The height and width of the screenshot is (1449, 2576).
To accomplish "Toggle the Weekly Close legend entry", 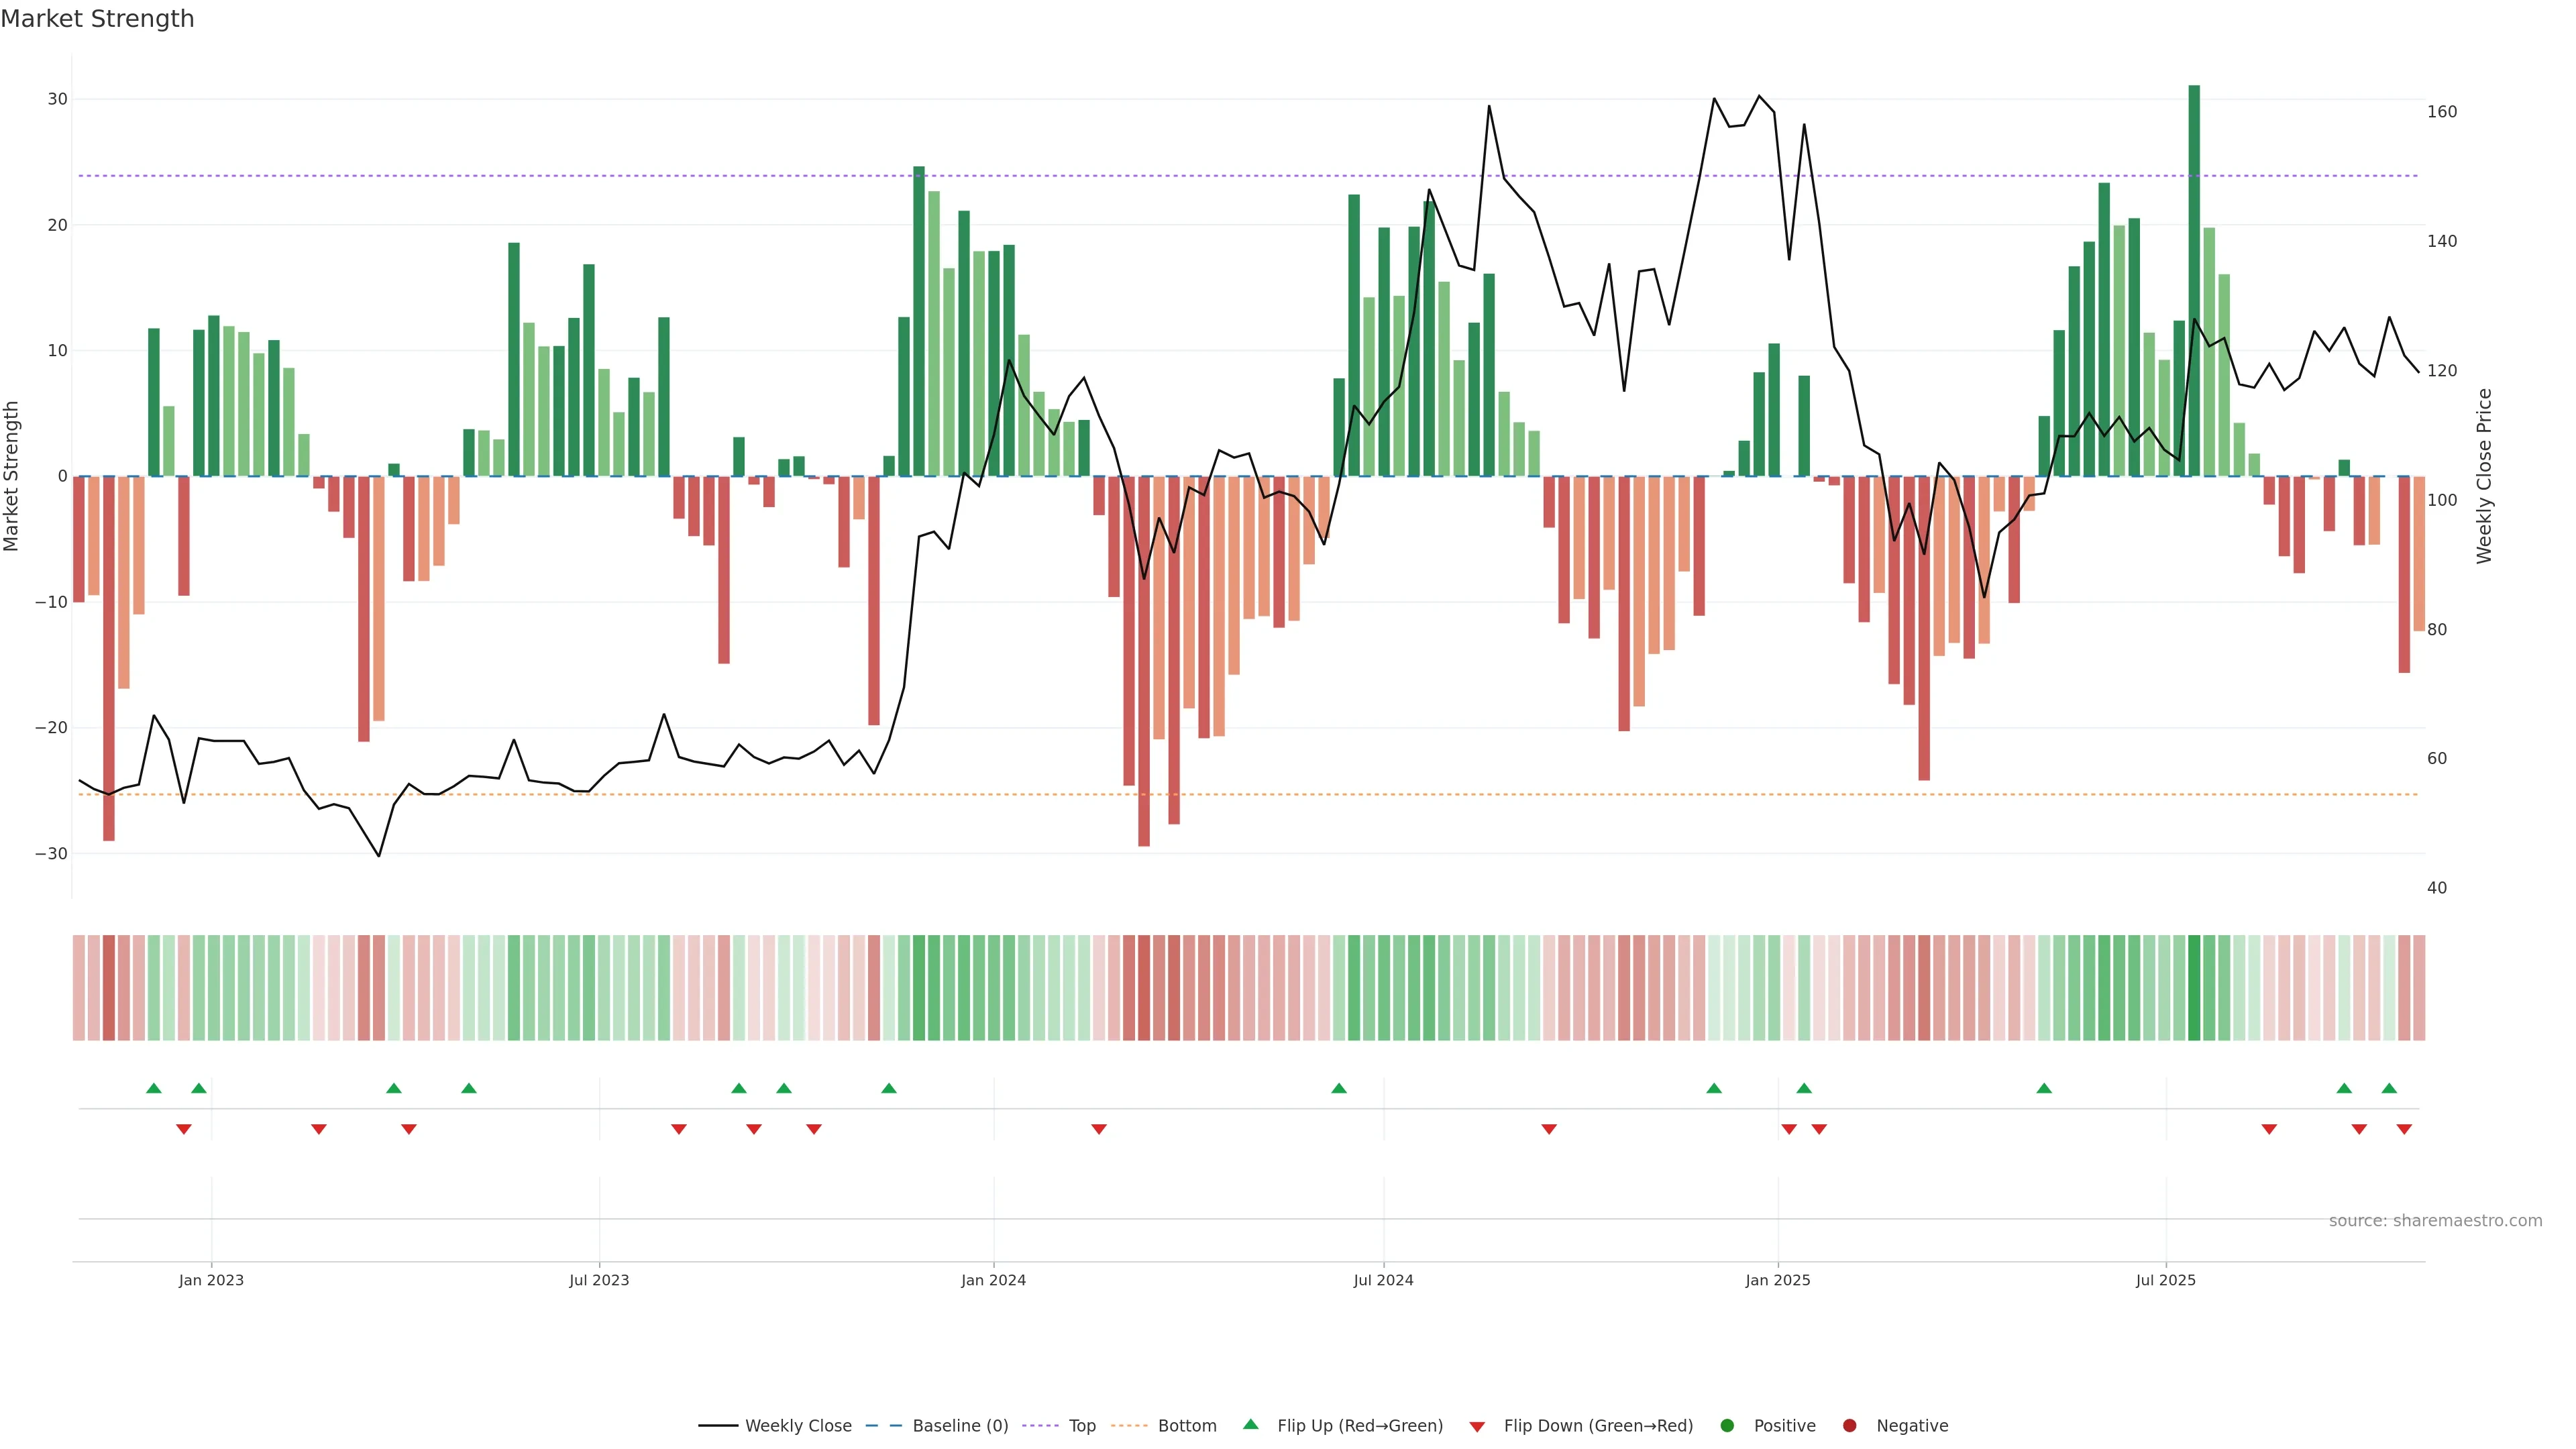I will 797,1426.
